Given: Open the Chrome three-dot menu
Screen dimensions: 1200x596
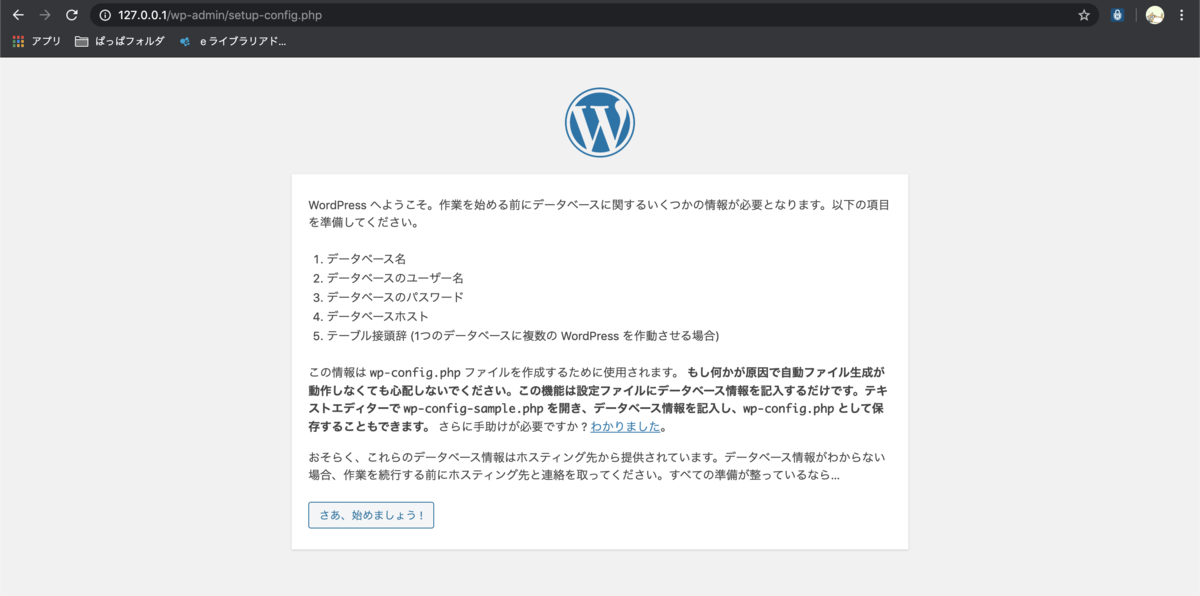Looking at the screenshot, I should tap(1182, 15).
